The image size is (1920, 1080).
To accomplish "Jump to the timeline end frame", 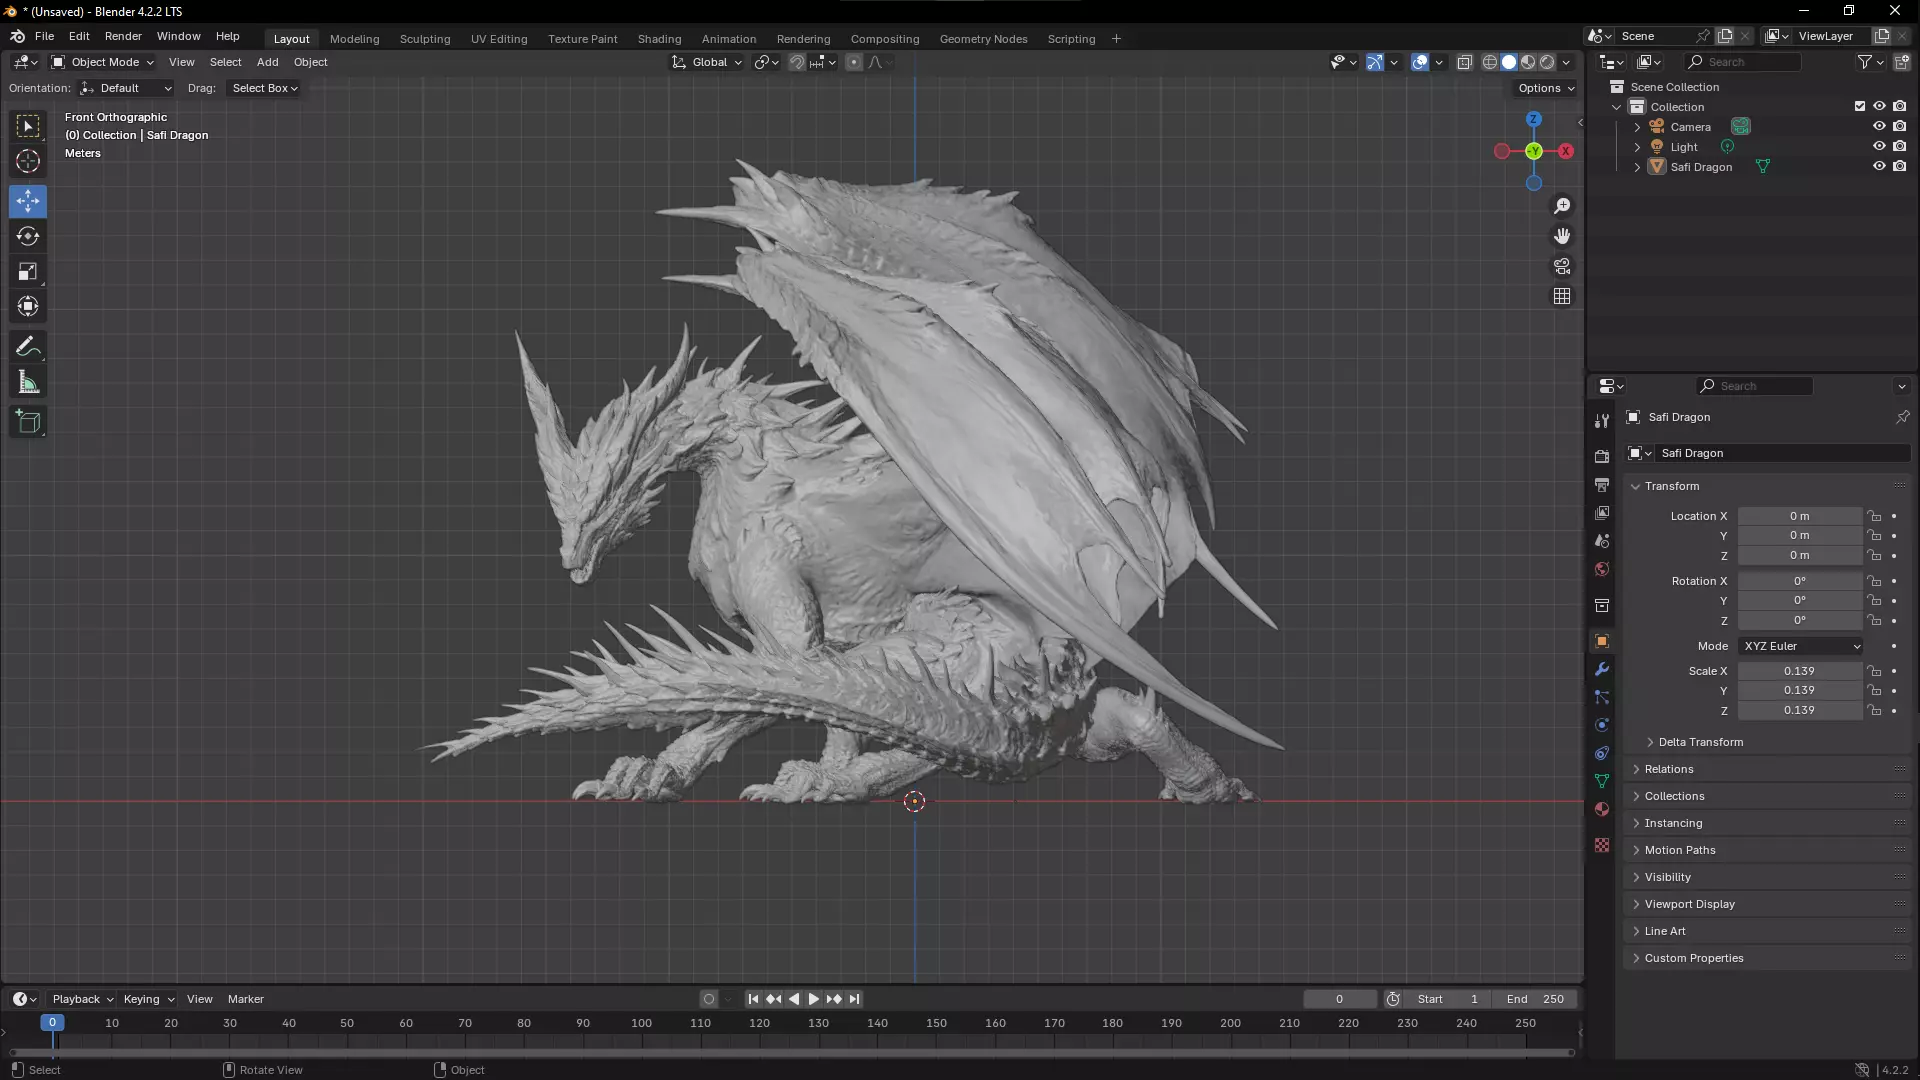I will pos(854,999).
